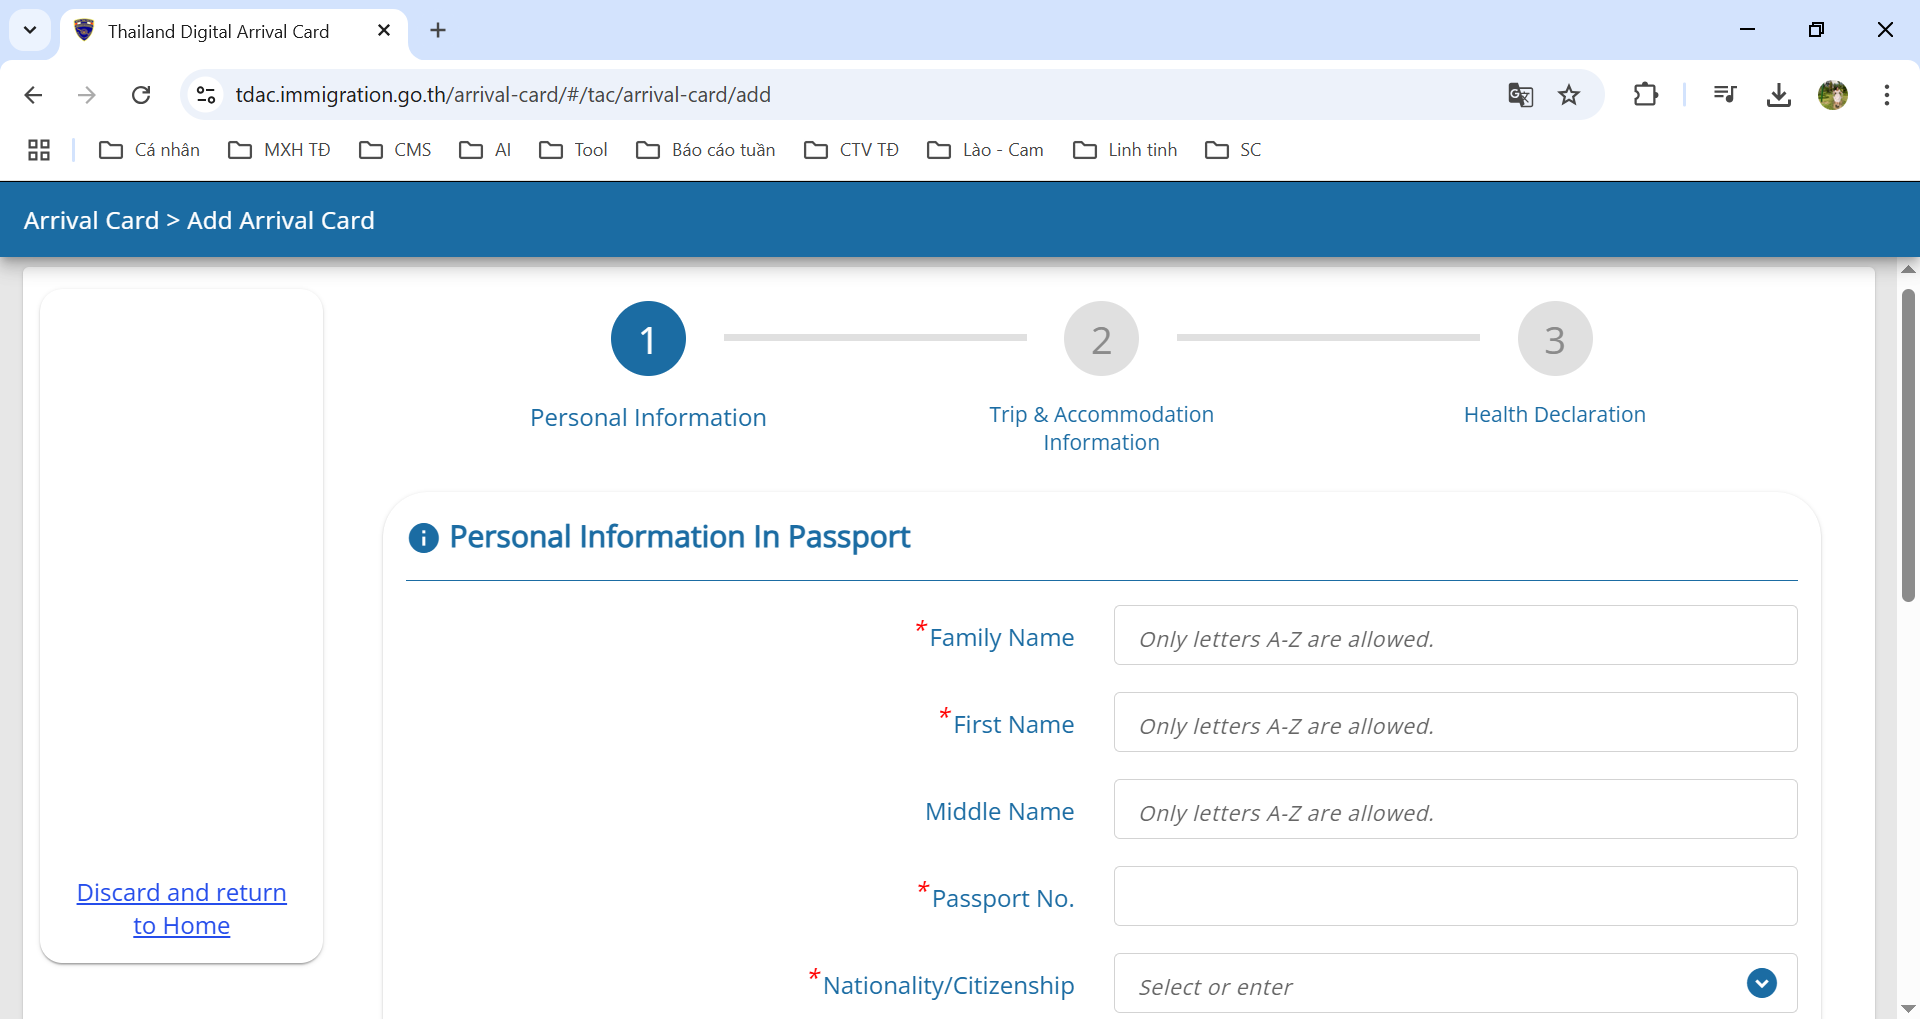Open the Lào - Cam bookmark folder
The height and width of the screenshot is (1019, 1920).
pyautogui.click(x=986, y=150)
